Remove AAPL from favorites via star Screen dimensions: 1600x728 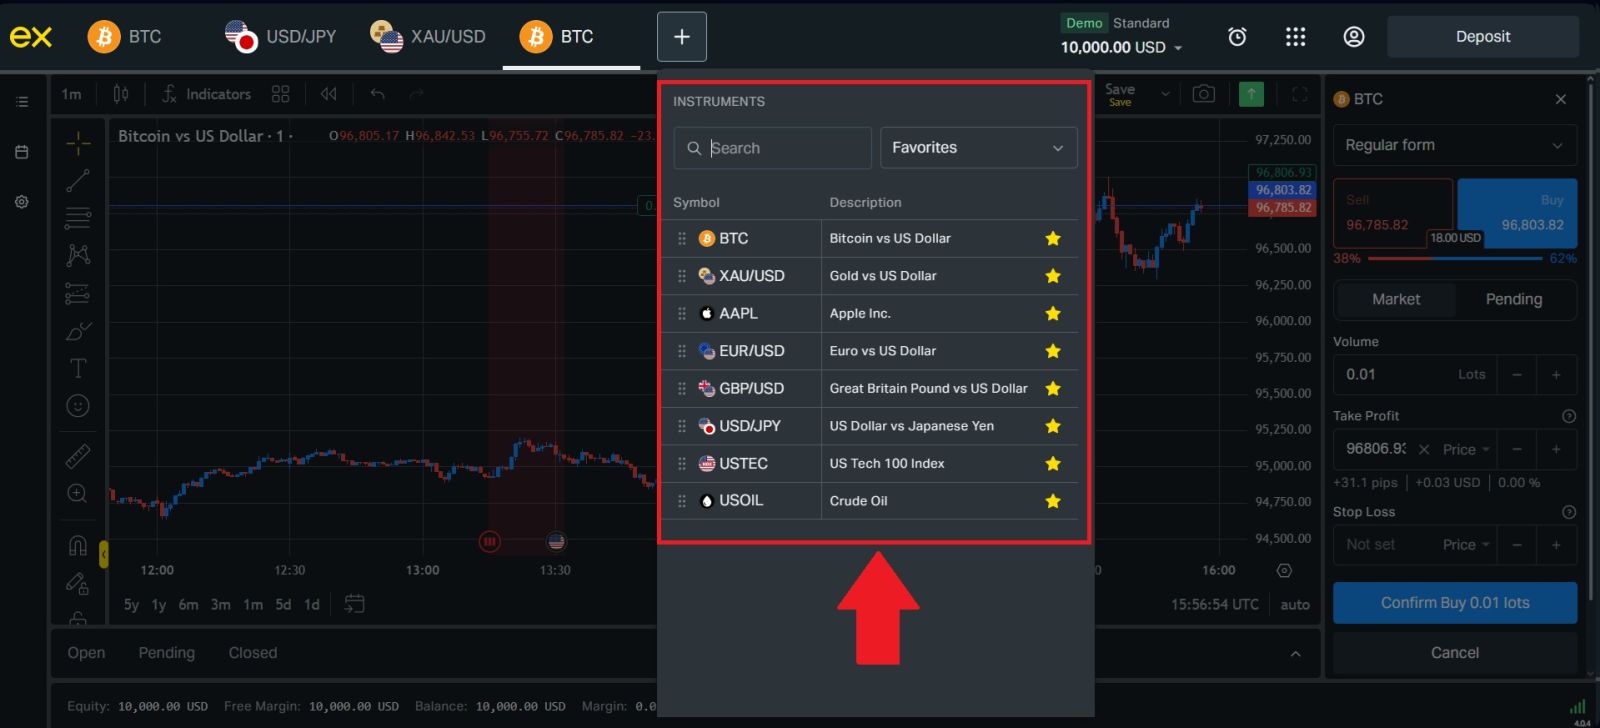1052,314
